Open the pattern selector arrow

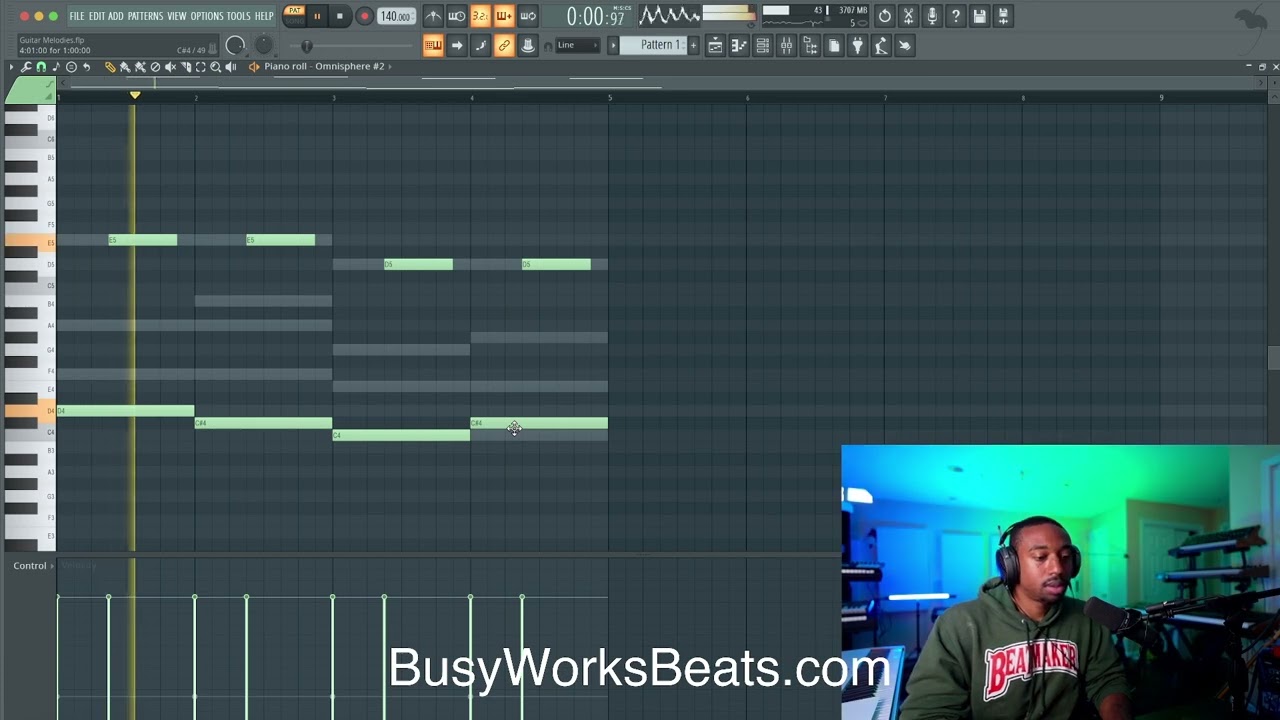click(x=613, y=45)
